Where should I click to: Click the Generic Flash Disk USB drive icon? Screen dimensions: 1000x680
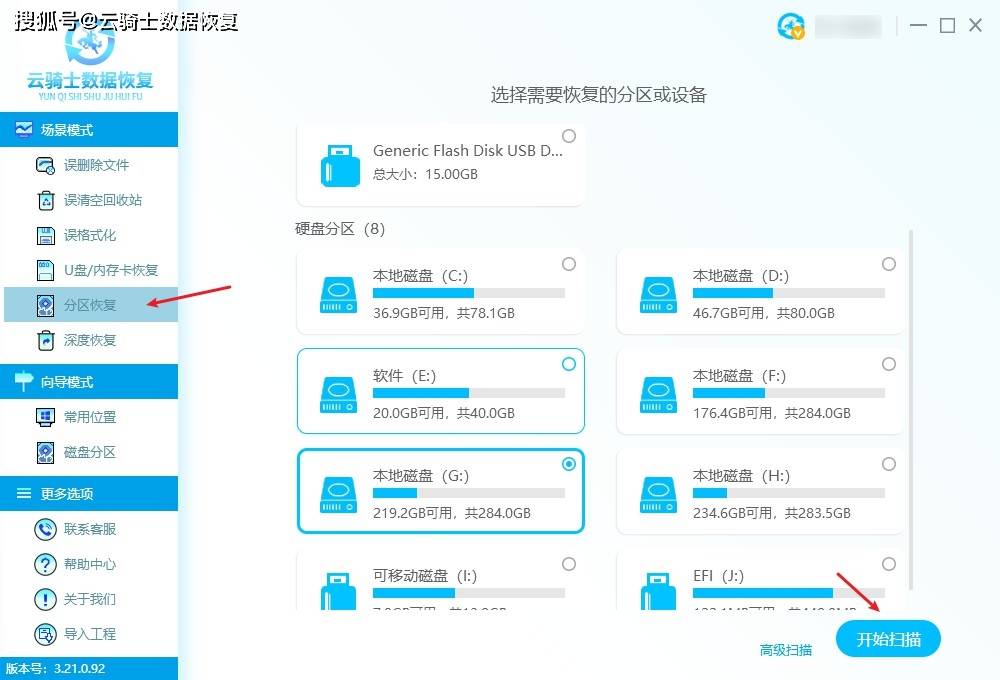coord(340,166)
